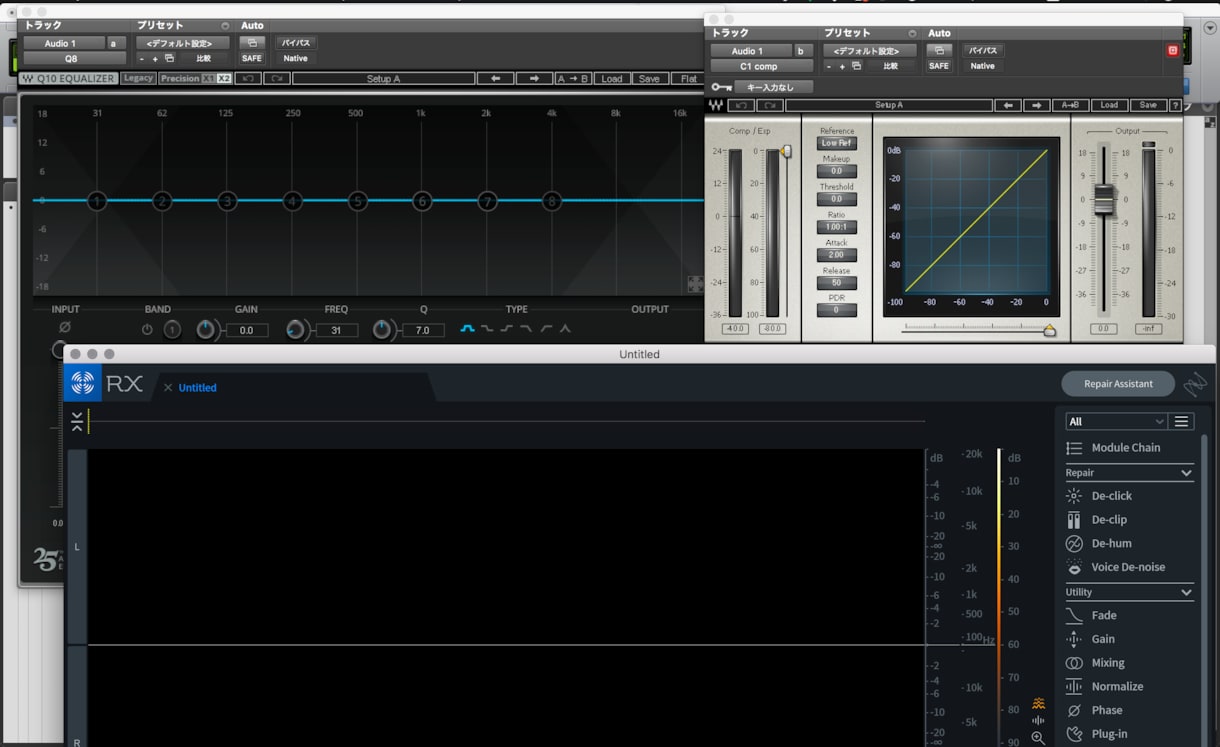Click the Gain knob in Q10 Equalizer

(x=206, y=330)
